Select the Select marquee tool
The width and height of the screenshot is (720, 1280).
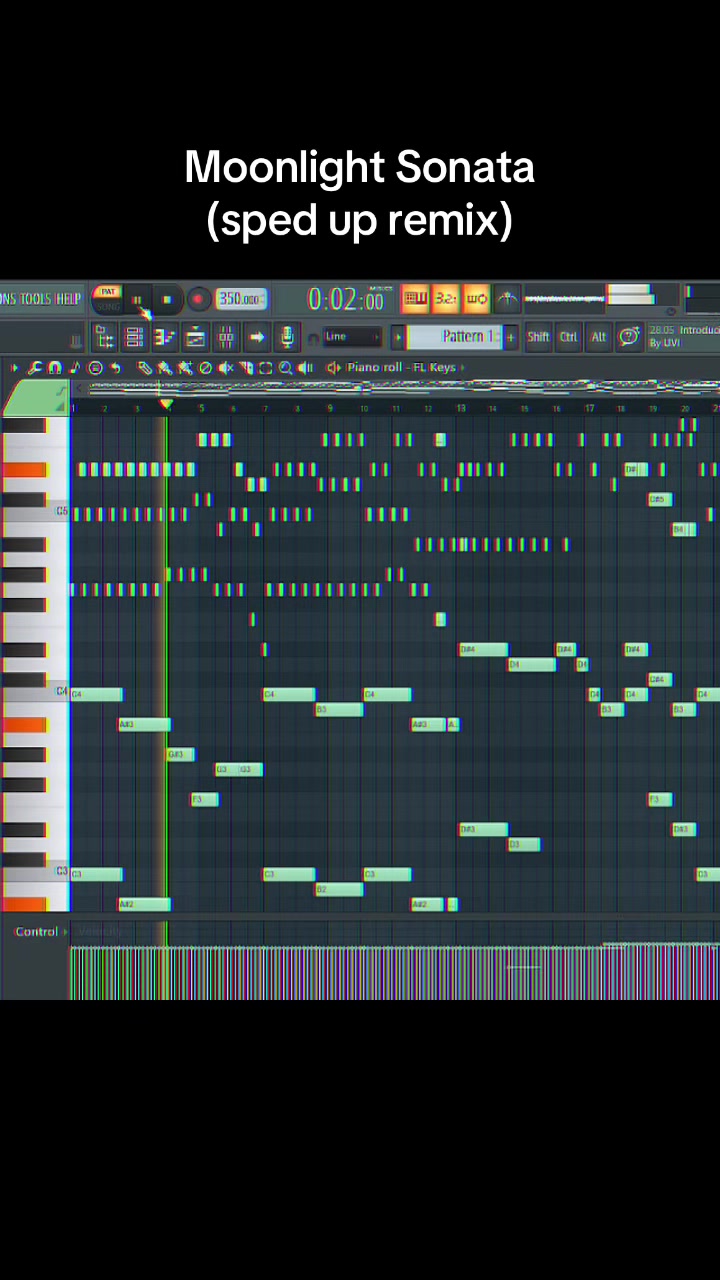266,368
